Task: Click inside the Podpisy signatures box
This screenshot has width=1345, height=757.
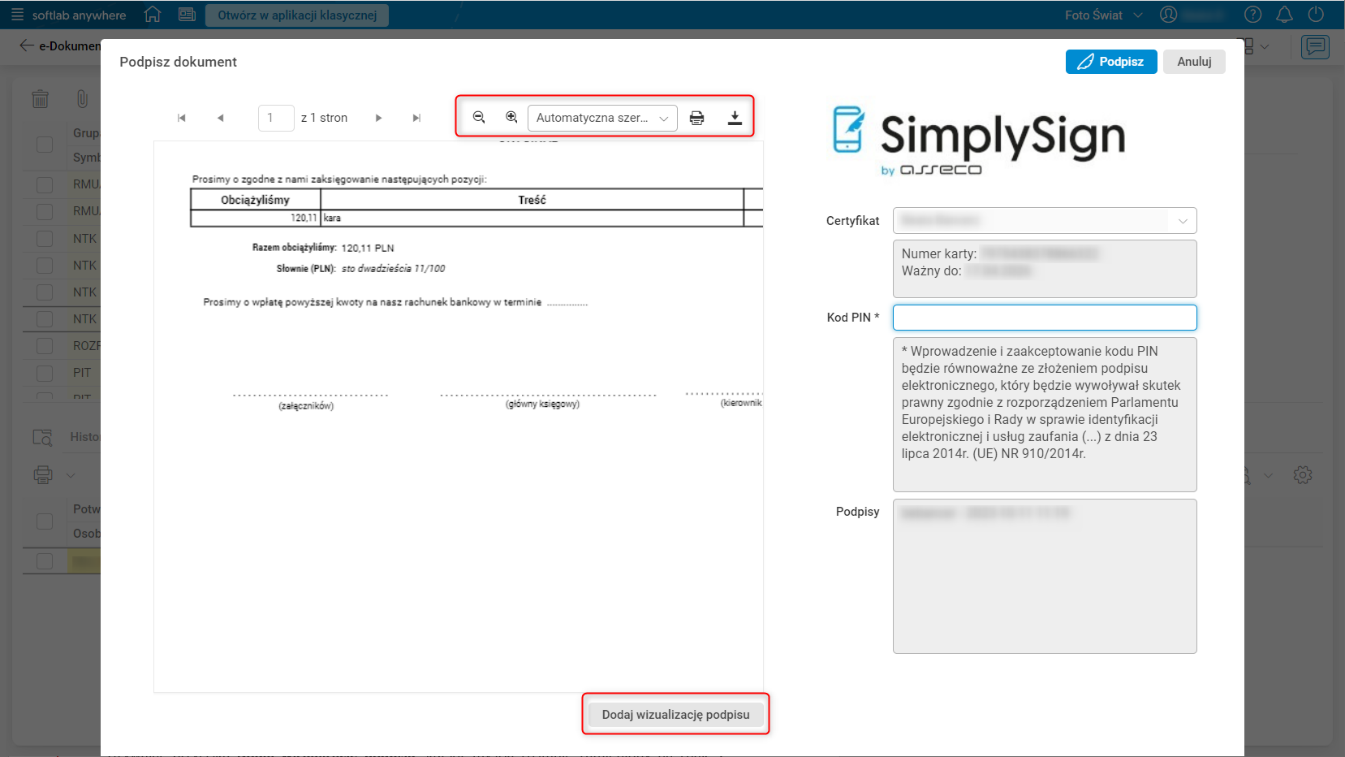Action: [x=1045, y=577]
